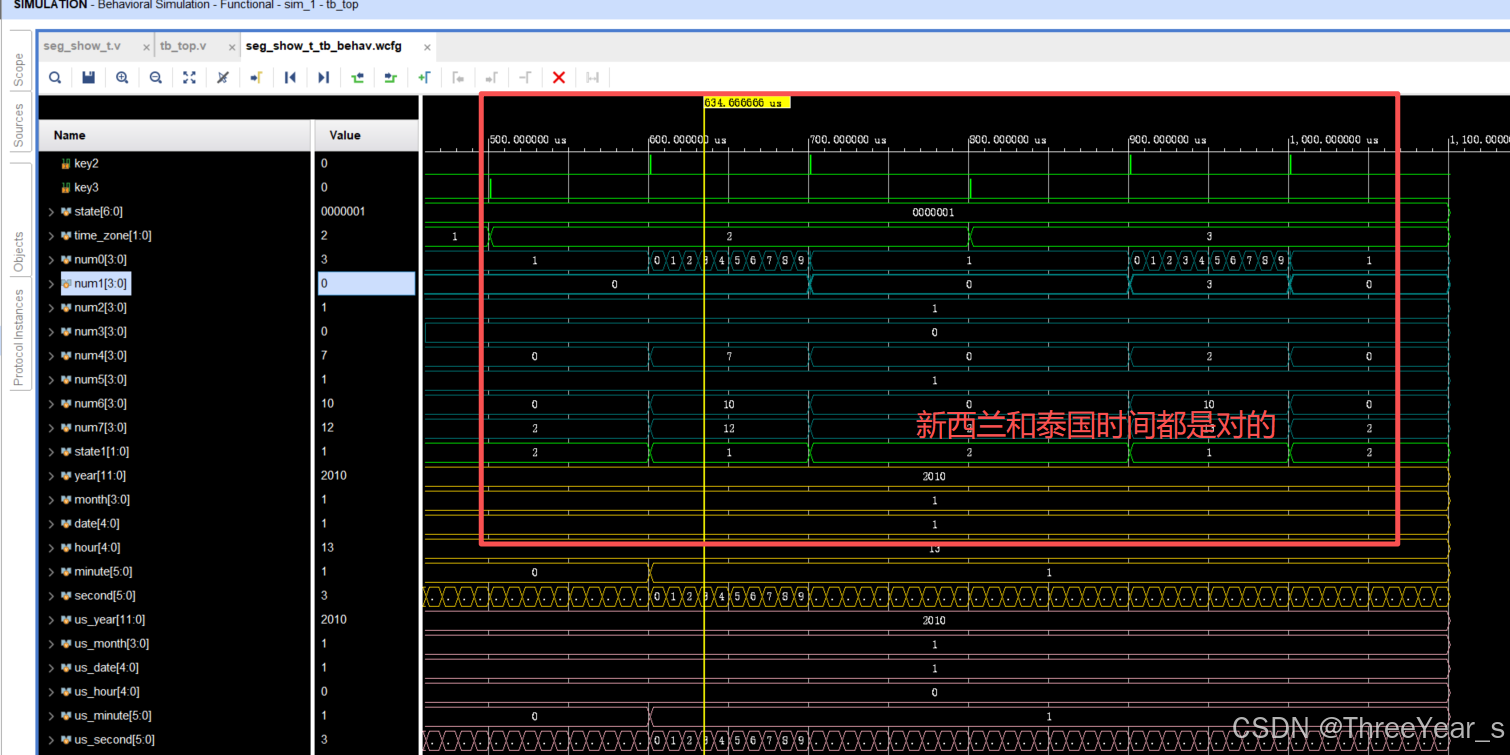
Task: Select the num2[3:0] signal name
Action: [100, 308]
